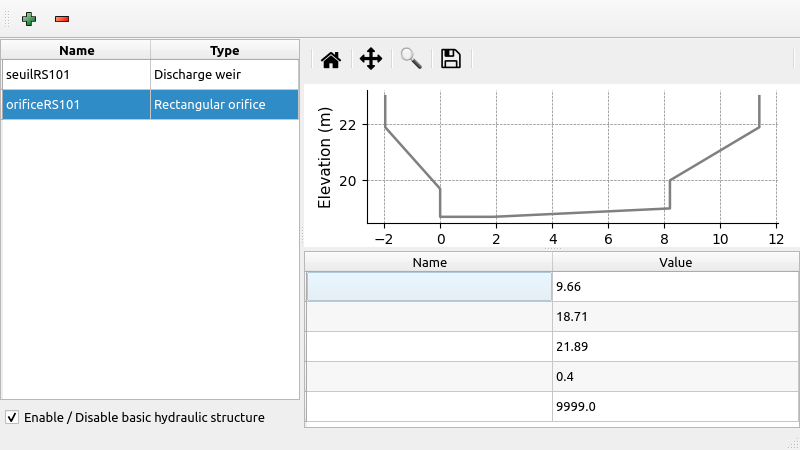Toggle Enable / Disable basic hydraulic structure checkbox

pyautogui.click(x=12, y=417)
